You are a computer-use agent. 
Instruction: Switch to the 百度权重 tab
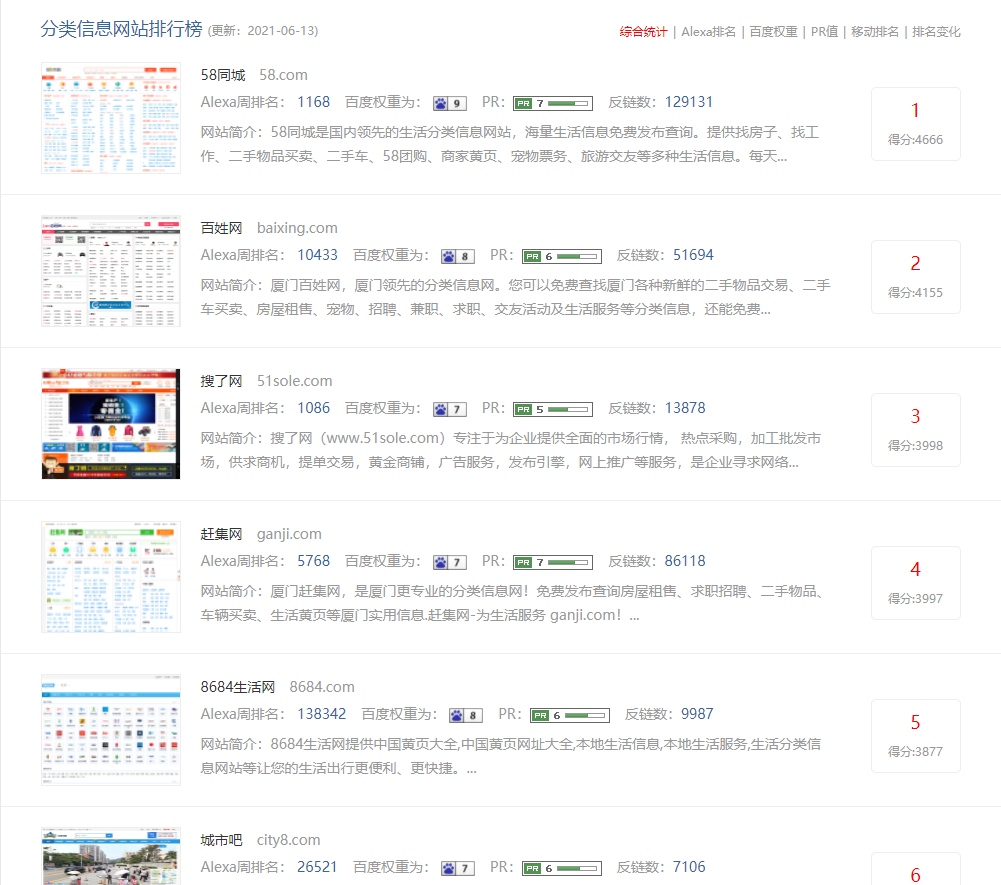773,32
